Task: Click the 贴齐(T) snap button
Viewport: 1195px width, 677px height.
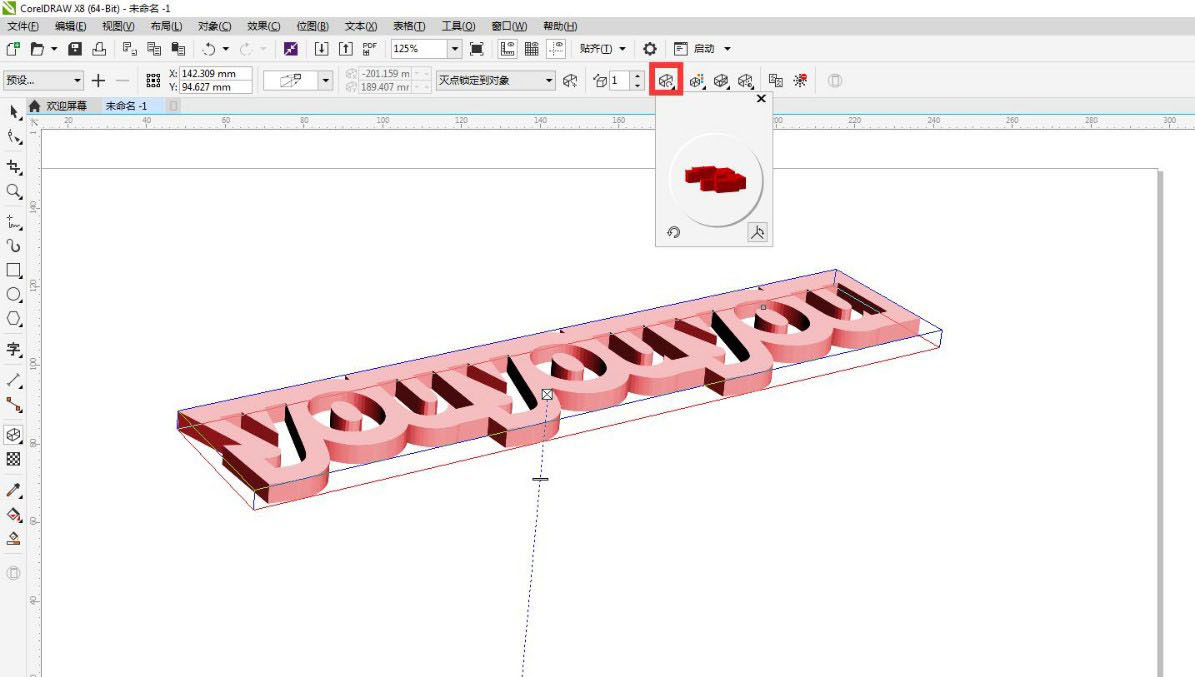Action: click(x=602, y=49)
